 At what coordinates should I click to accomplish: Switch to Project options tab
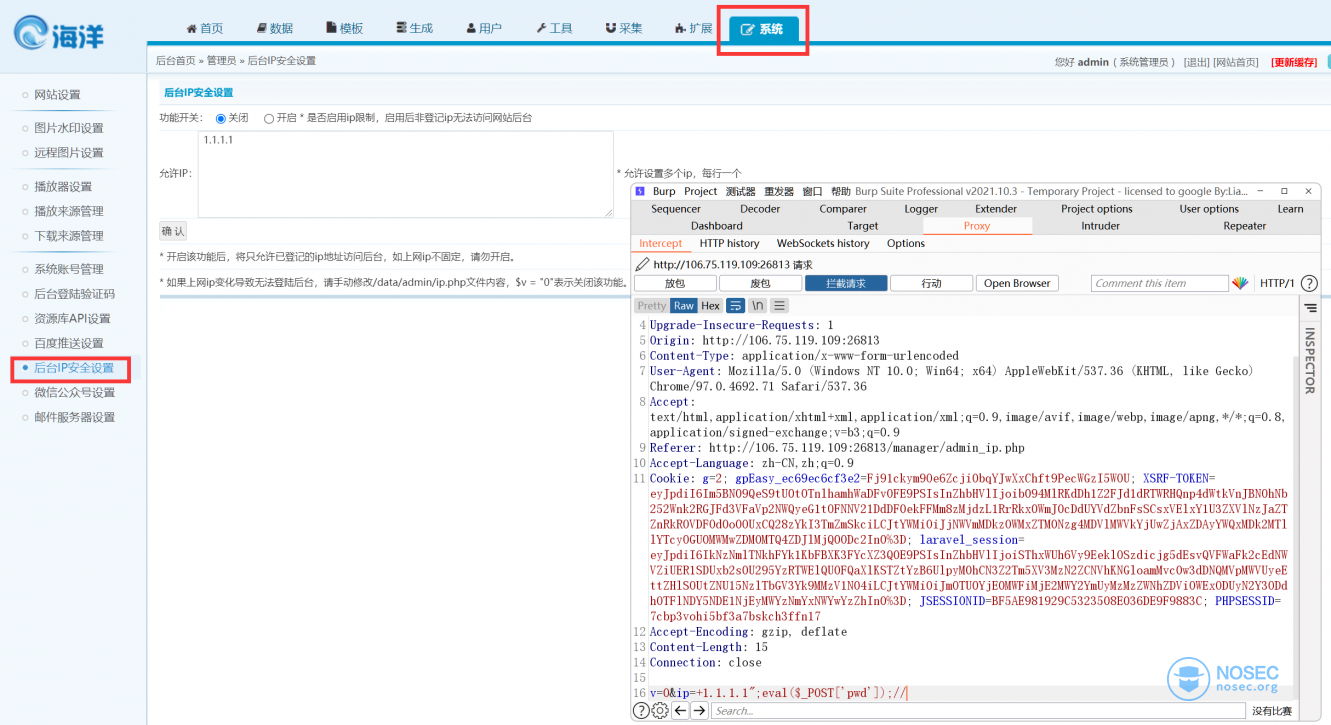(x=1097, y=209)
